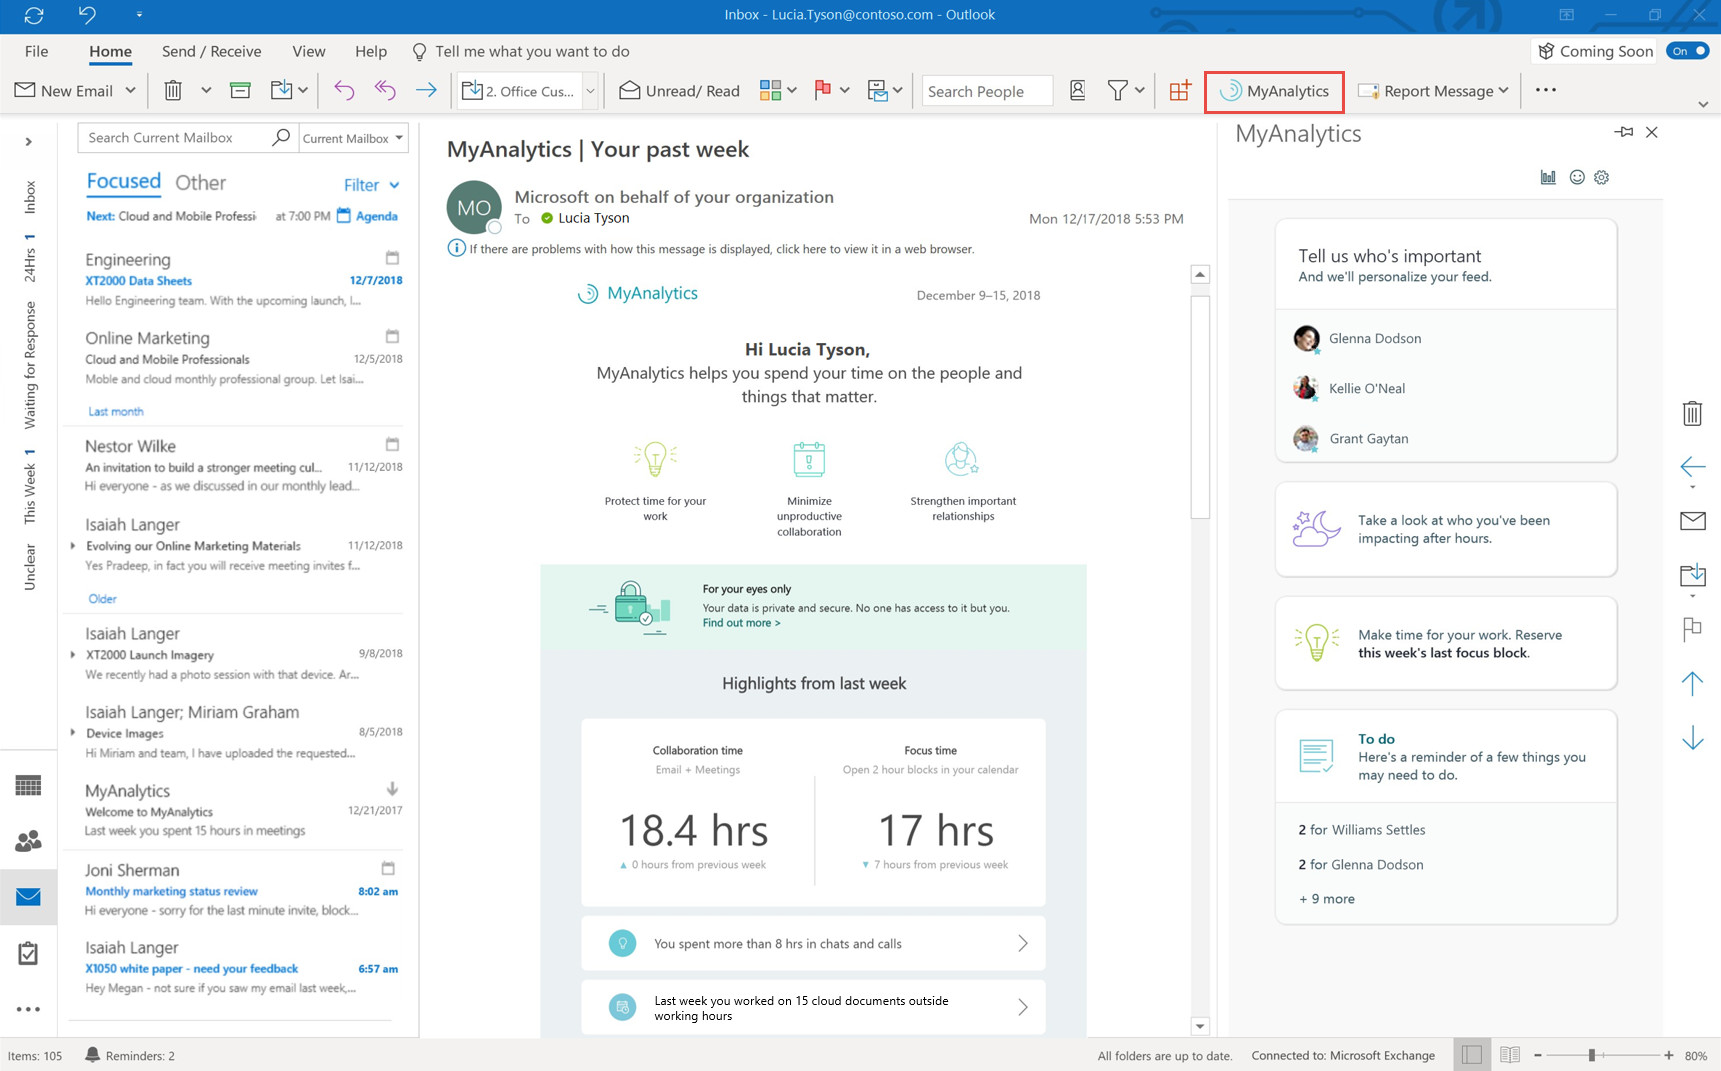
Task: Expand the folder pane chevron
Action: 28,141
